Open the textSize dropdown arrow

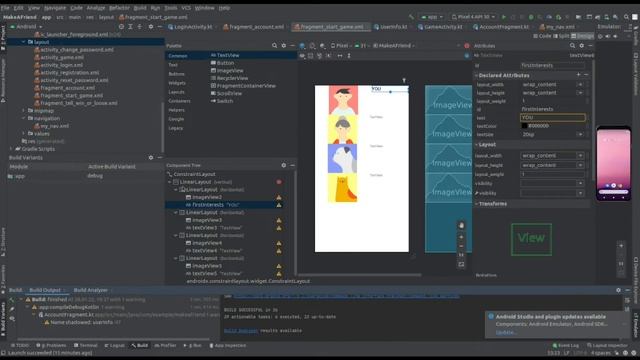click(x=580, y=134)
